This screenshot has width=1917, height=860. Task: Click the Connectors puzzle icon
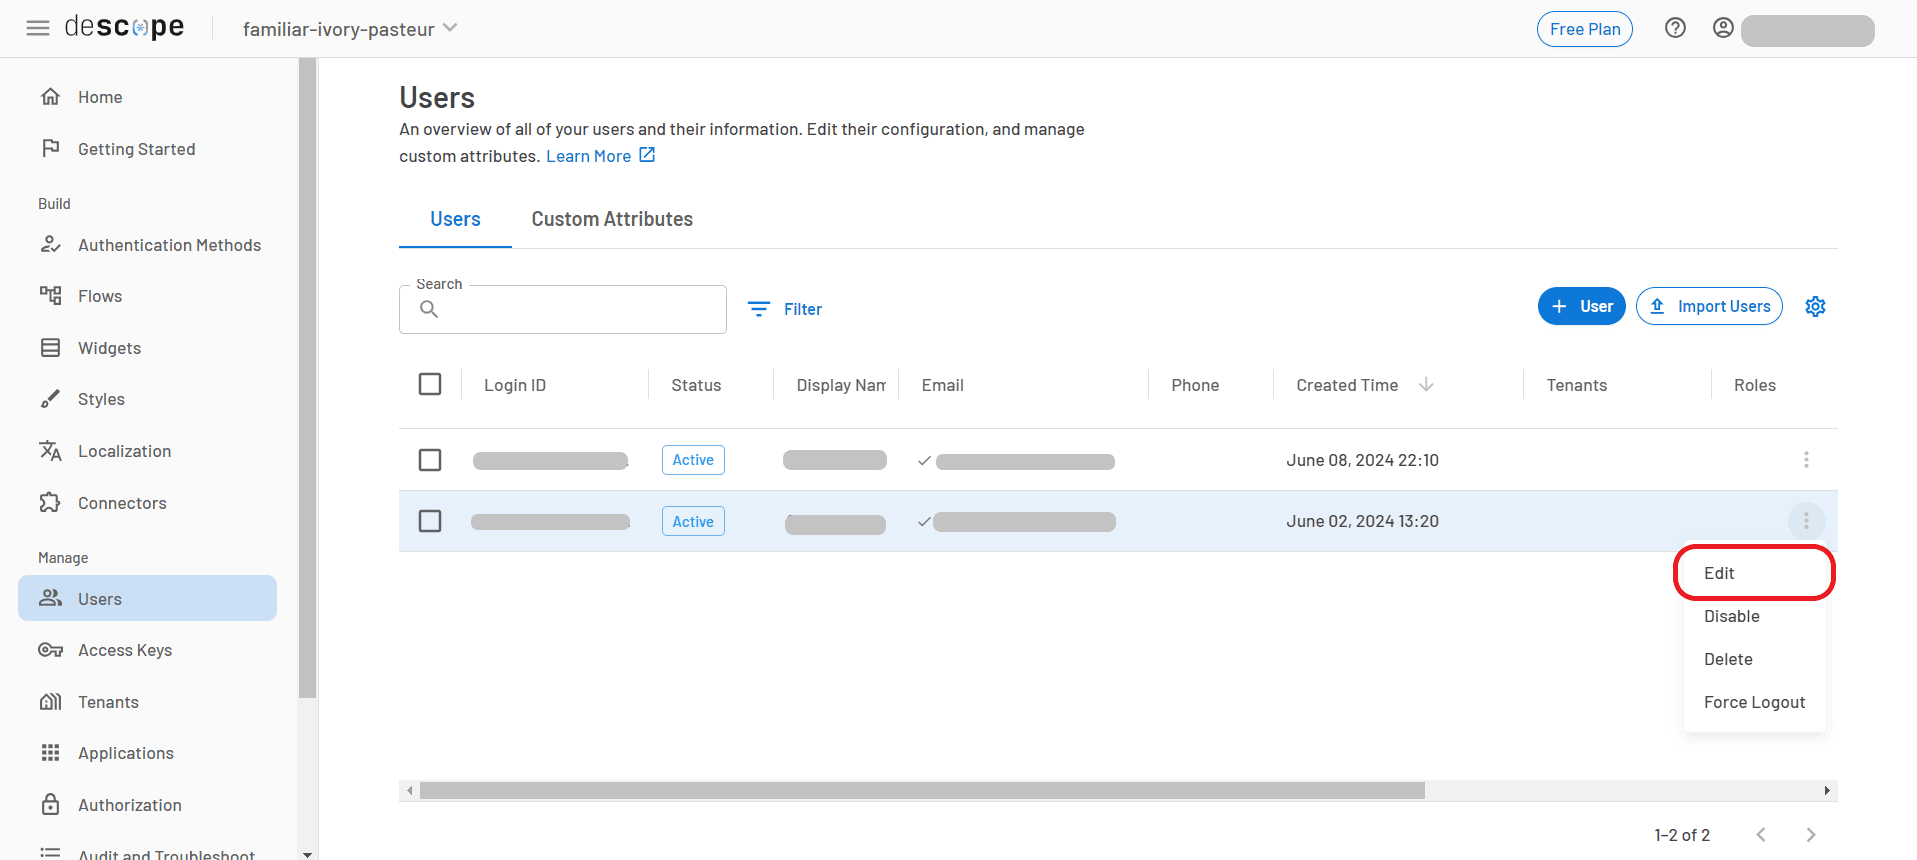coord(50,502)
